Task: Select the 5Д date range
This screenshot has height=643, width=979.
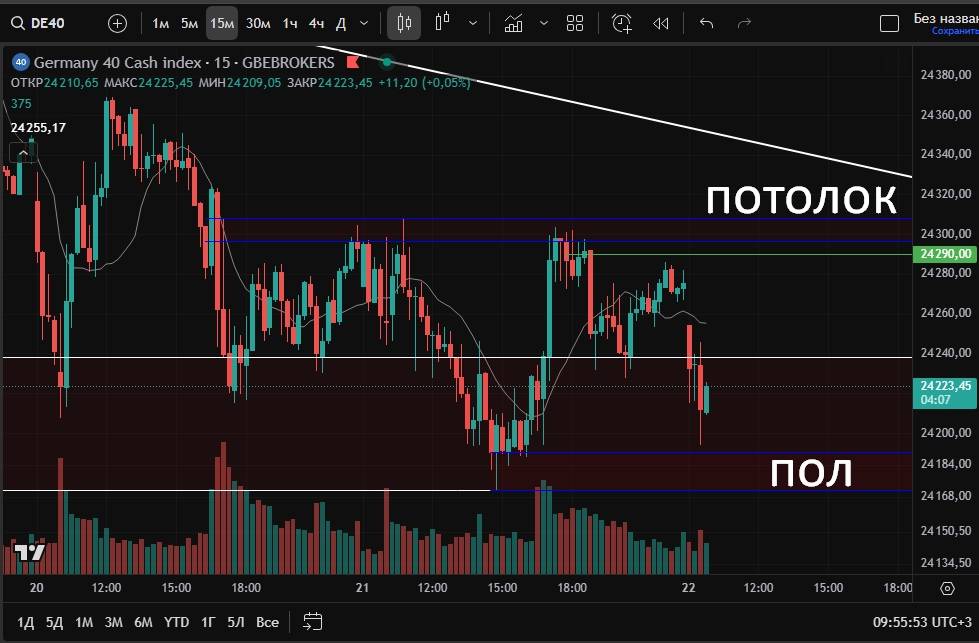Action: click(54, 622)
